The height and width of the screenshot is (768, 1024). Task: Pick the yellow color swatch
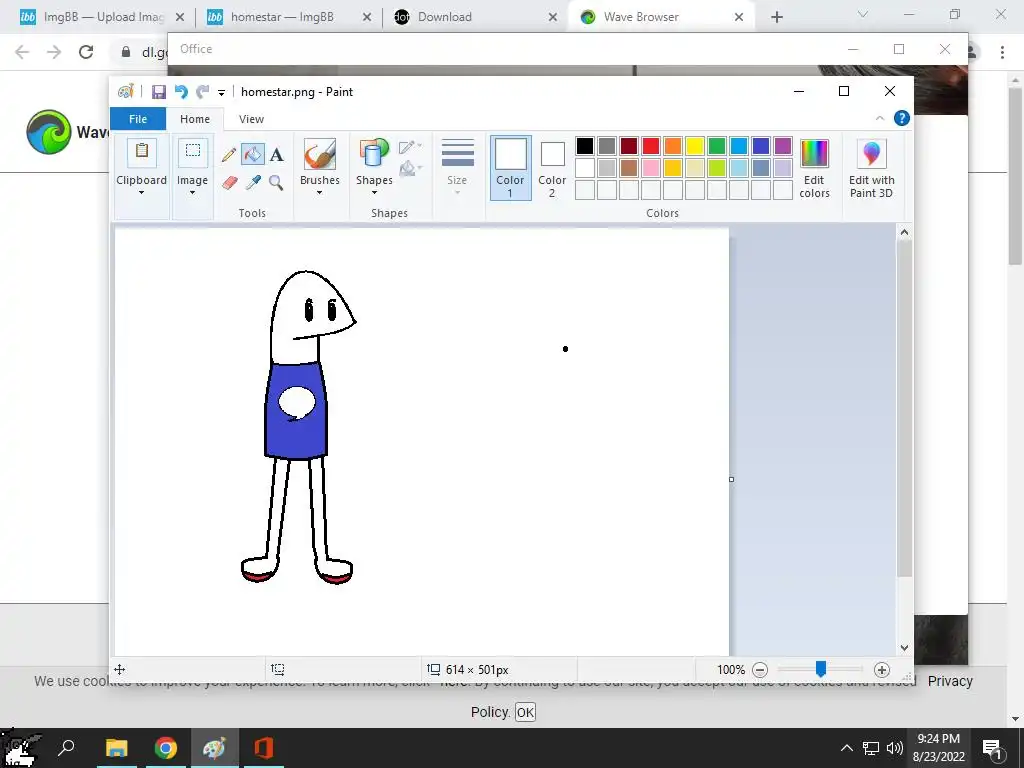click(x=695, y=146)
